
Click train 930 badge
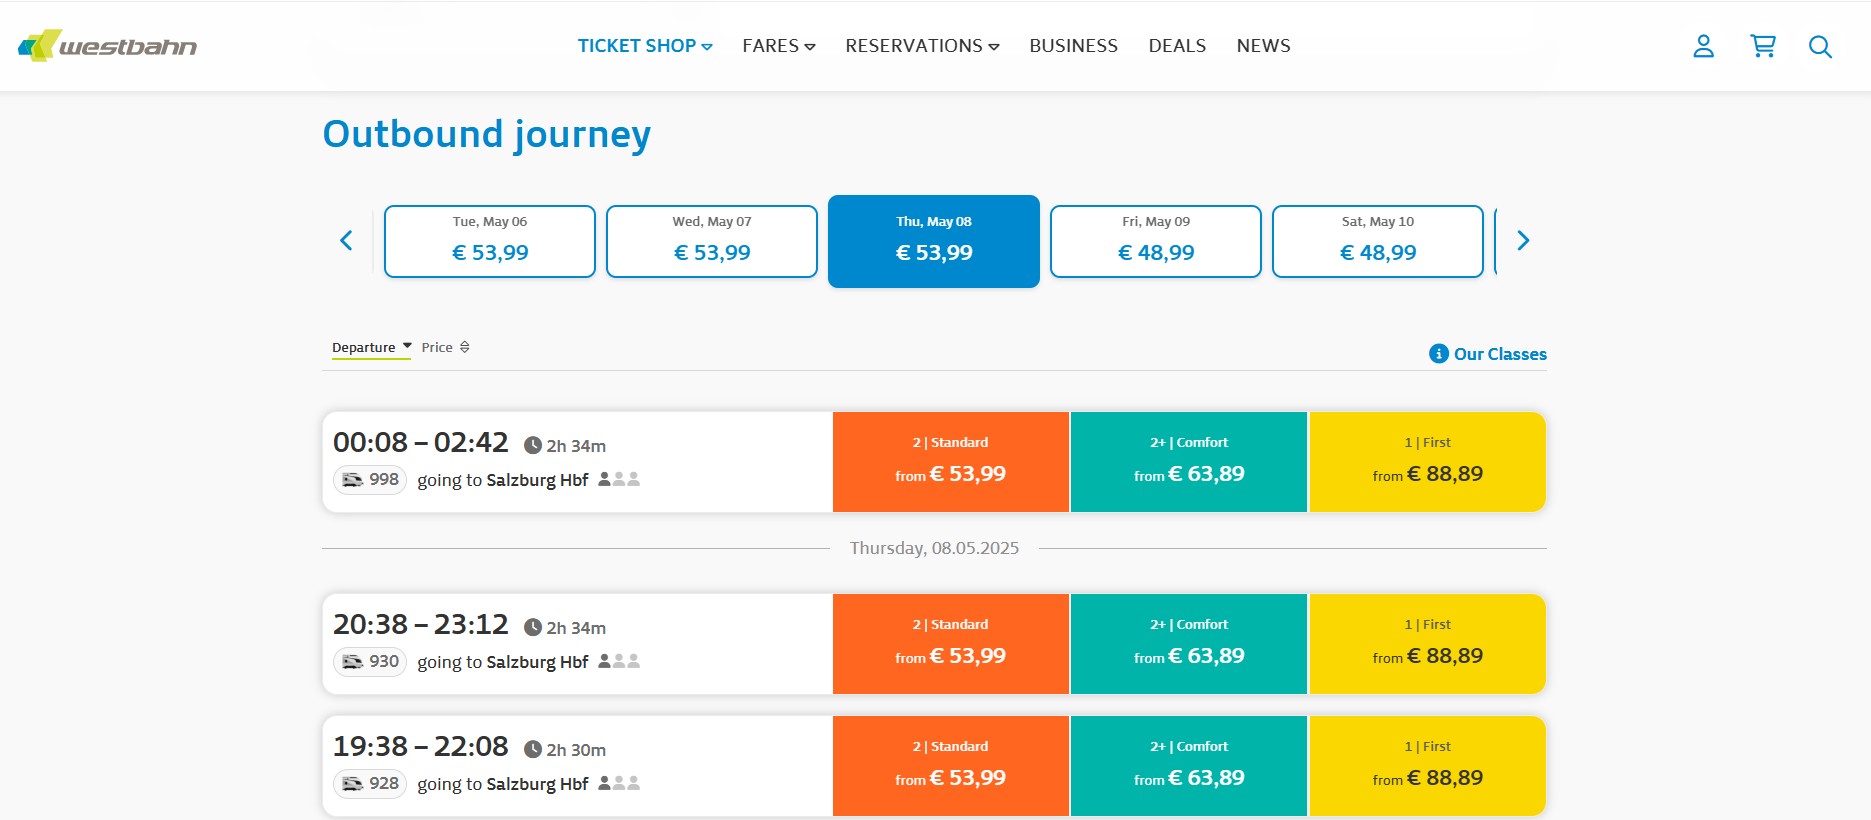point(370,662)
